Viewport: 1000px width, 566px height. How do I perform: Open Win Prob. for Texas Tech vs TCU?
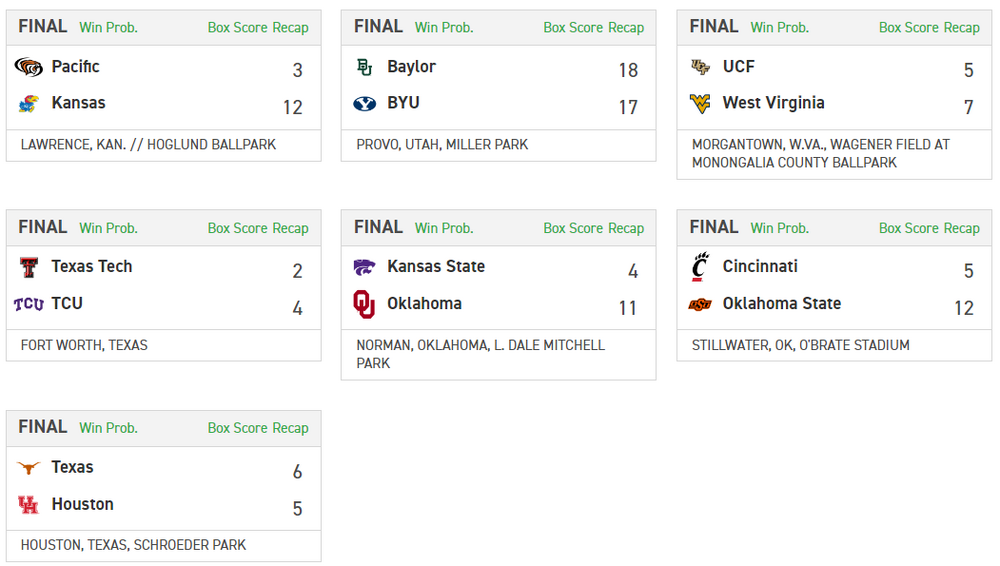[108, 228]
